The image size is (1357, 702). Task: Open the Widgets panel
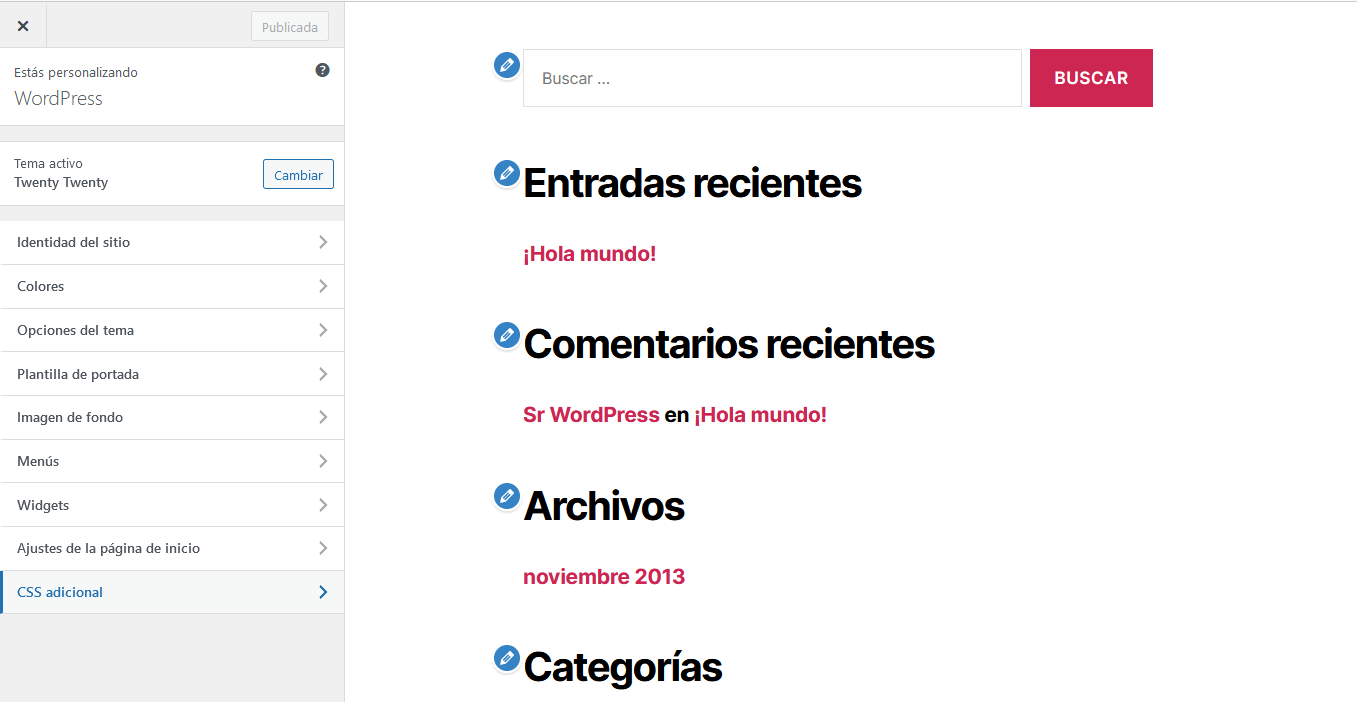tap(172, 505)
